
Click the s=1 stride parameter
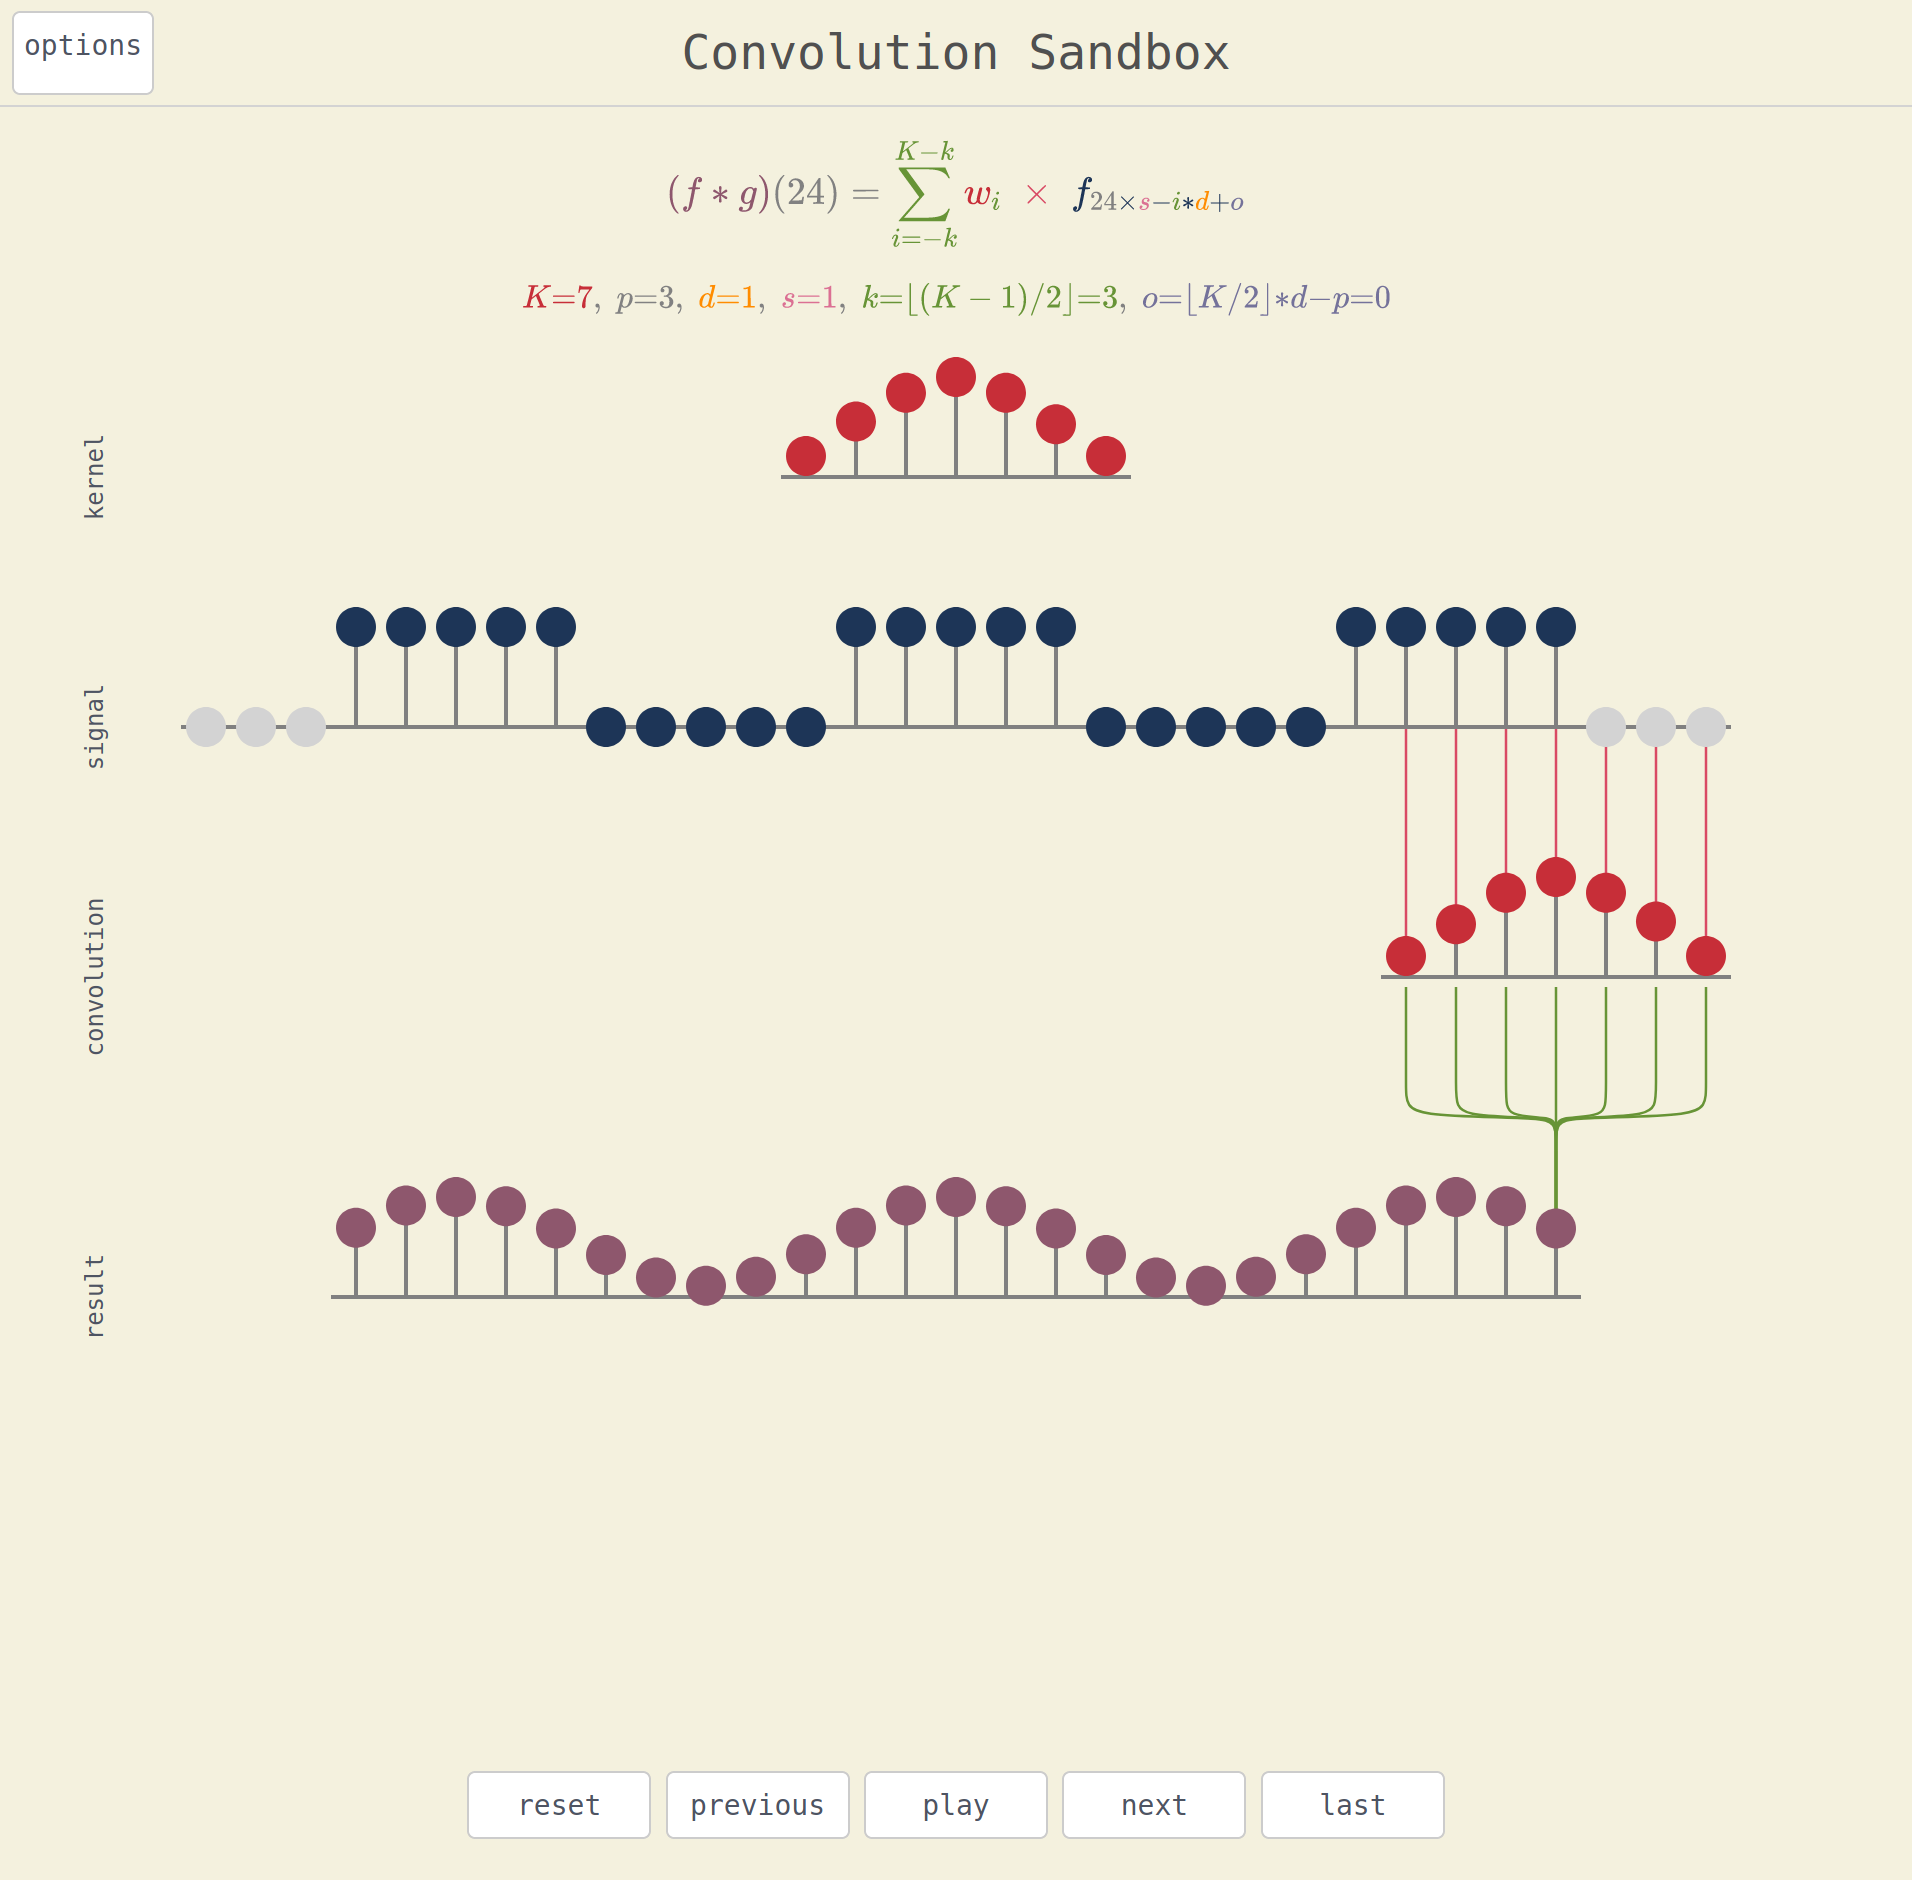[809, 298]
